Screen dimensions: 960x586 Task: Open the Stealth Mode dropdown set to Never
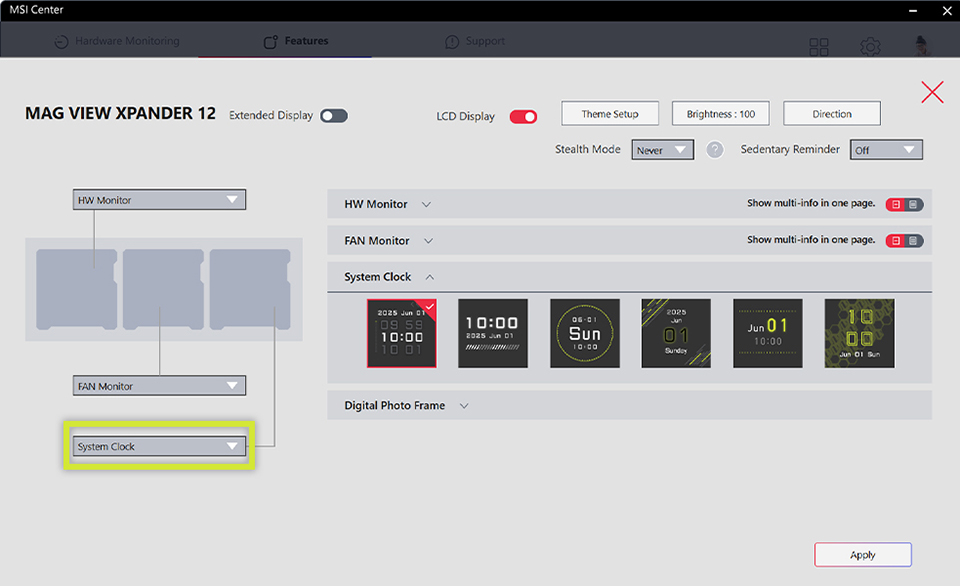662,150
